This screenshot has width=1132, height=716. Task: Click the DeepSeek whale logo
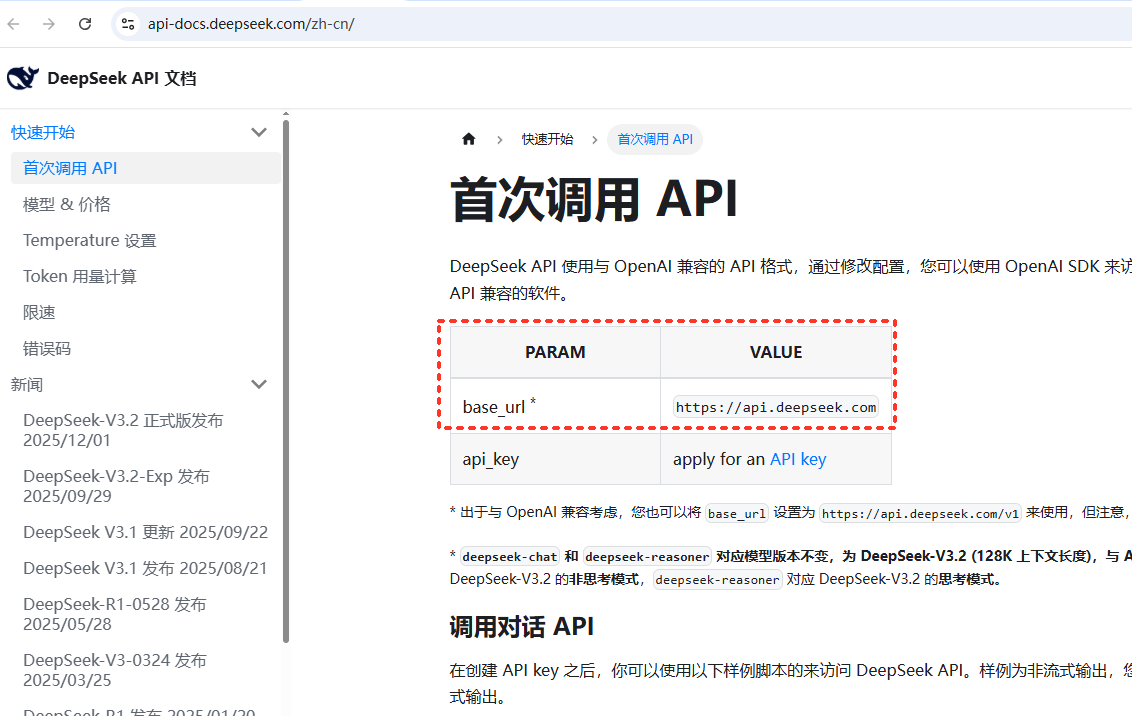(x=23, y=78)
